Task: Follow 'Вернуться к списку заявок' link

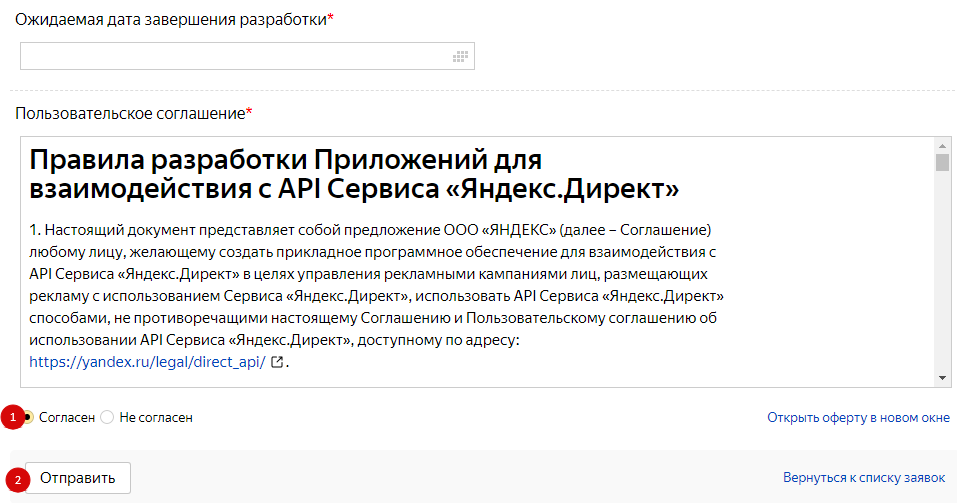Action: [x=864, y=478]
